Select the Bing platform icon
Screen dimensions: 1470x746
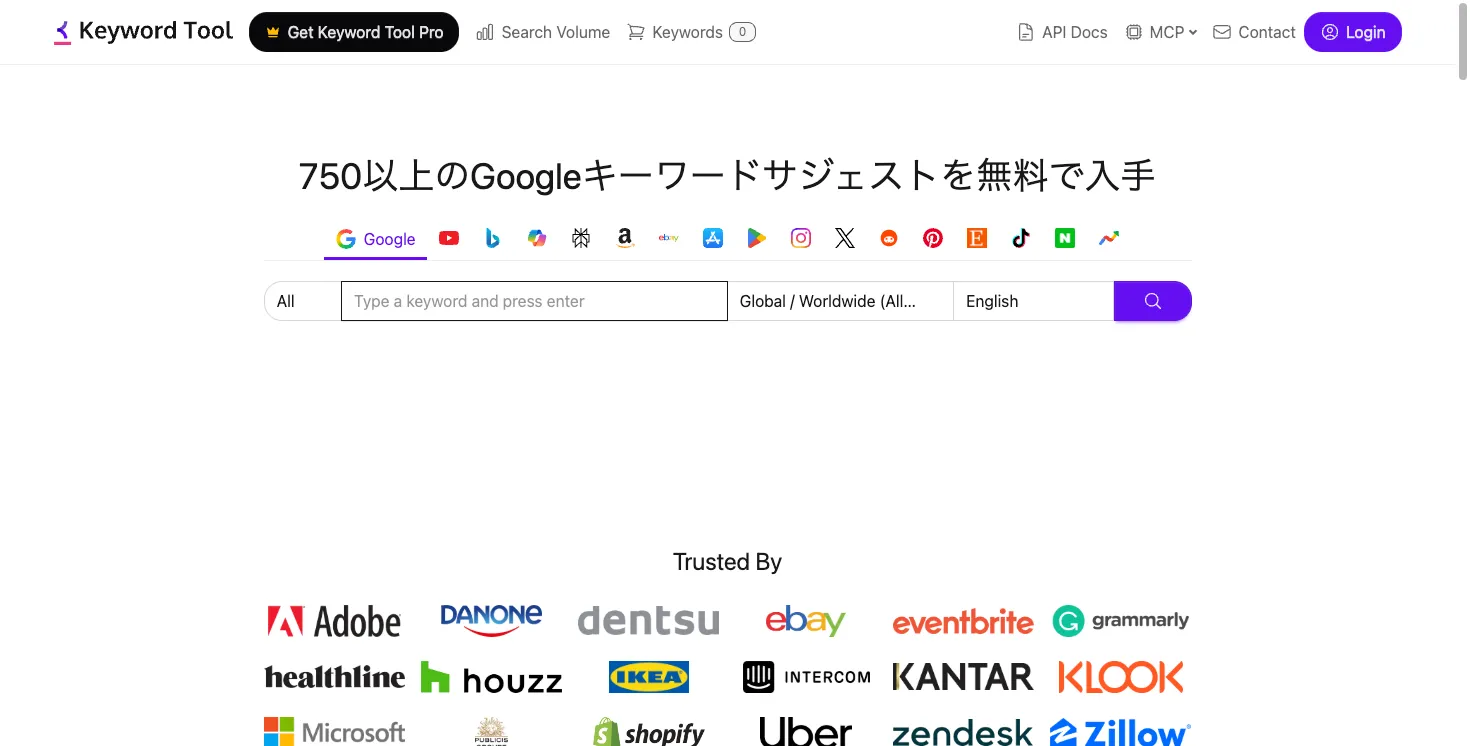[x=493, y=238]
